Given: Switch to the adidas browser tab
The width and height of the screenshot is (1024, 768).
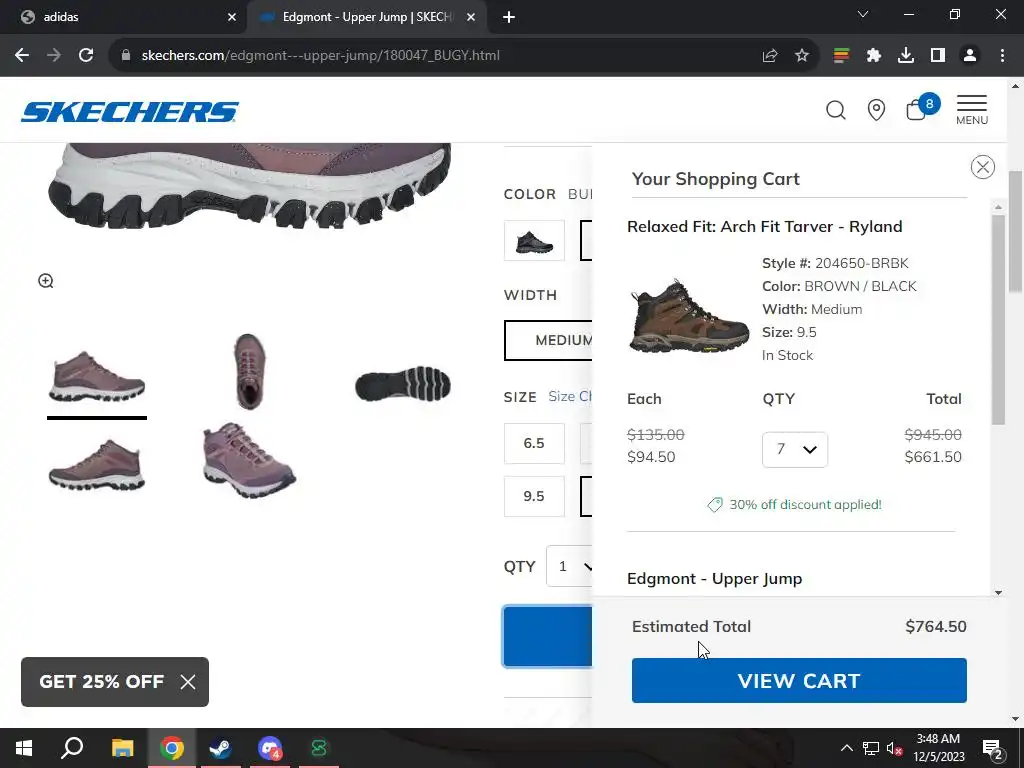Looking at the screenshot, I should (x=124, y=17).
